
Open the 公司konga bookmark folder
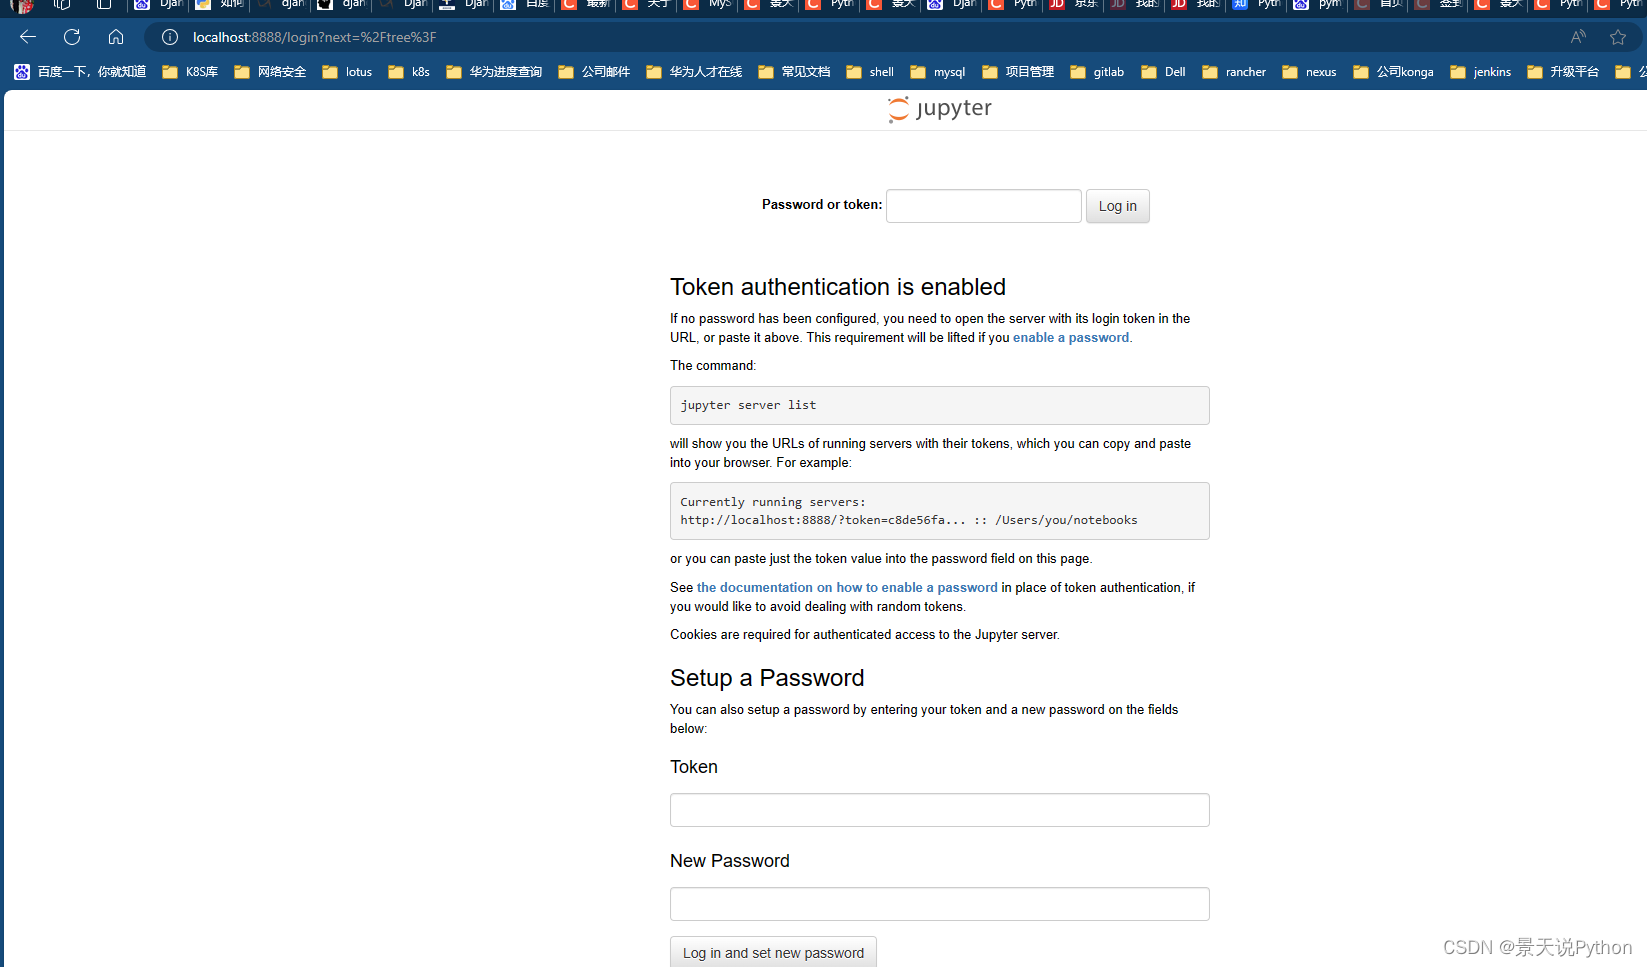(x=1393, y=72)
